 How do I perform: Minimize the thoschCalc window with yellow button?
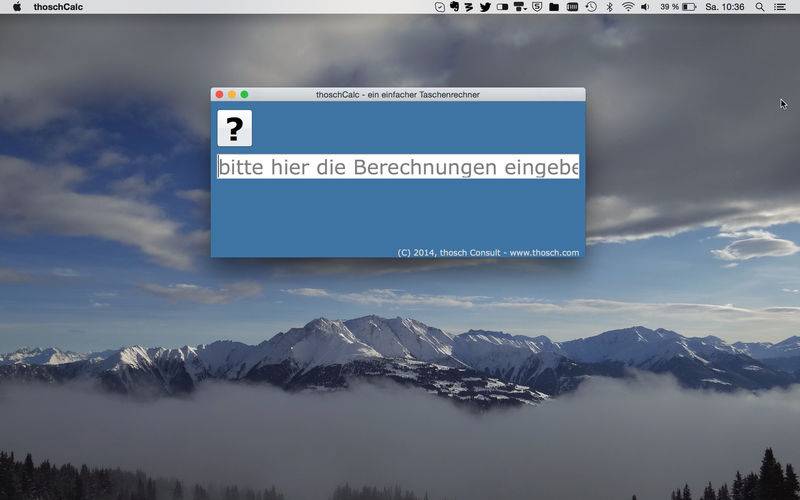tap(232, 94)
